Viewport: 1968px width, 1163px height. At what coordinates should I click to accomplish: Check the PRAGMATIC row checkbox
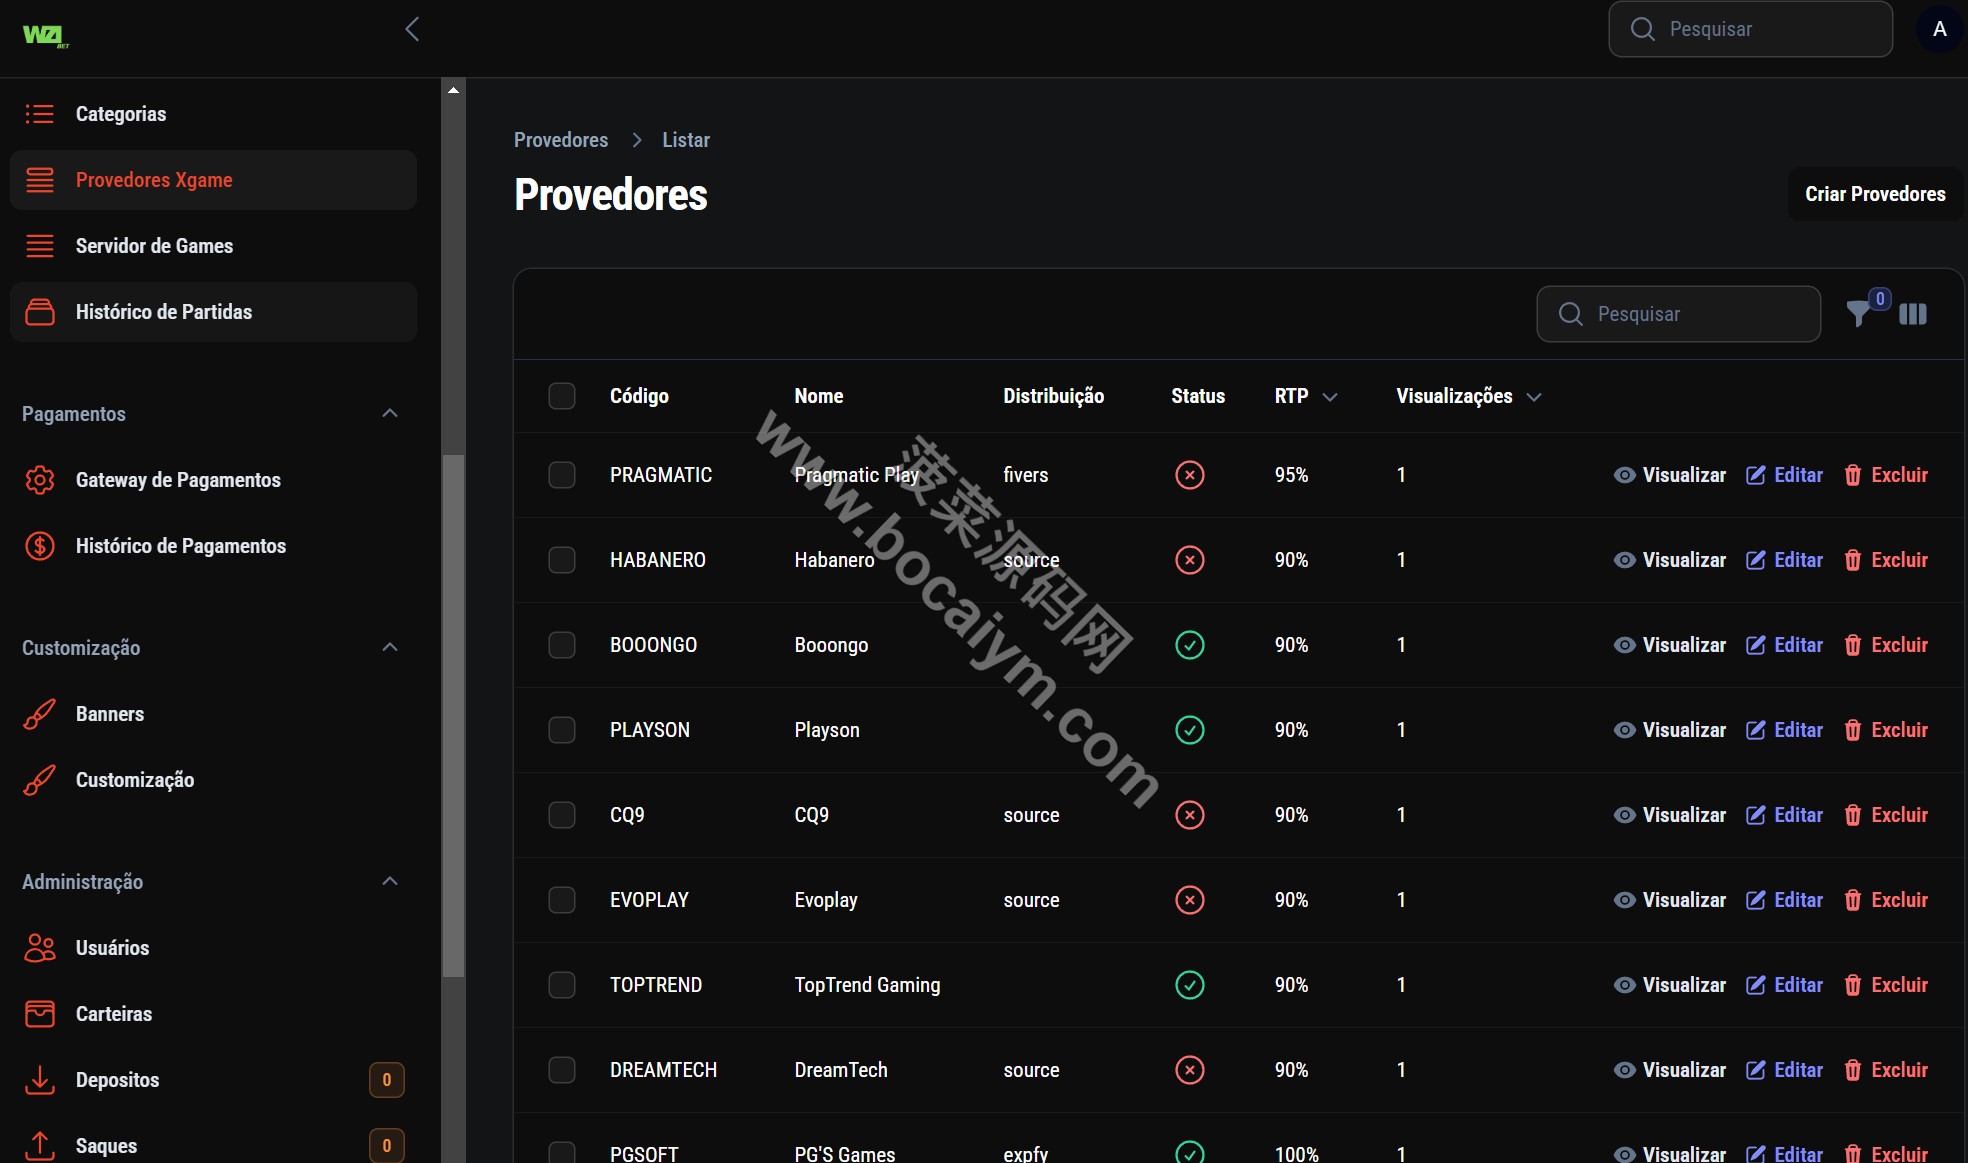(562, 475)
